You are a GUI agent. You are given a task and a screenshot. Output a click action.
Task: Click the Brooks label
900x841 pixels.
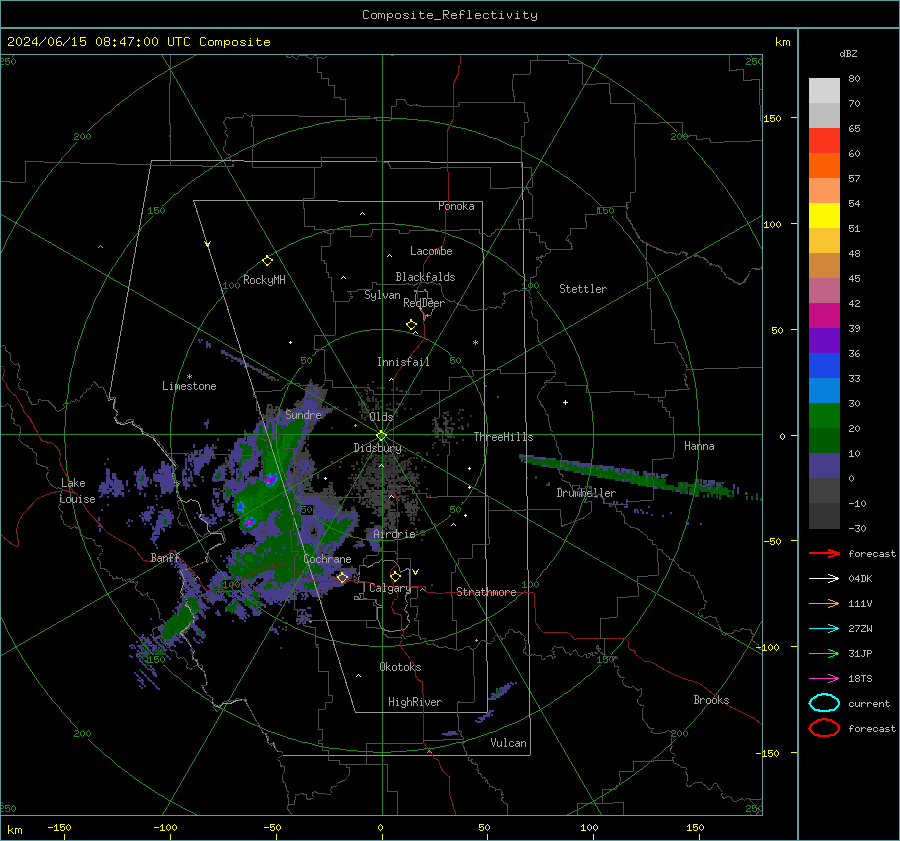click(x=711, y=700)
